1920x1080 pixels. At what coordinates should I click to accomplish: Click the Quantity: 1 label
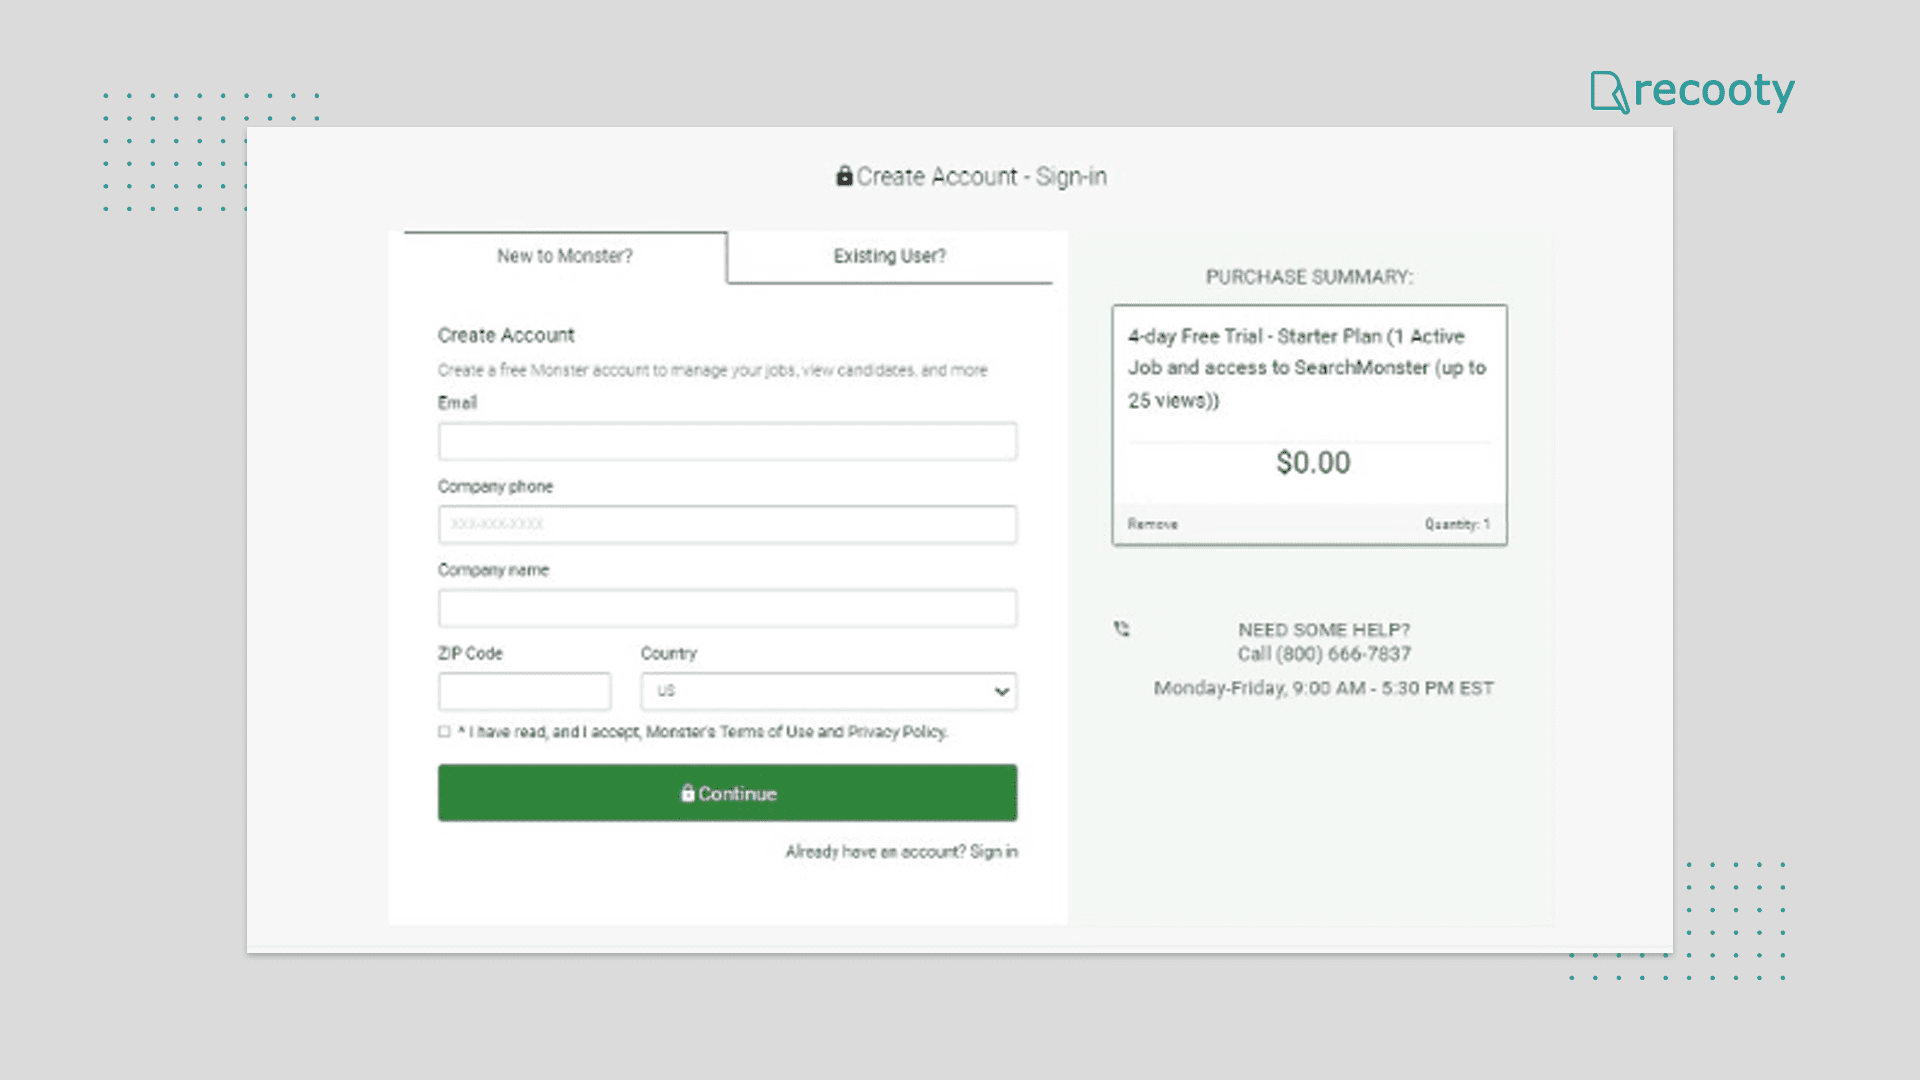(x=1457, y=524)
